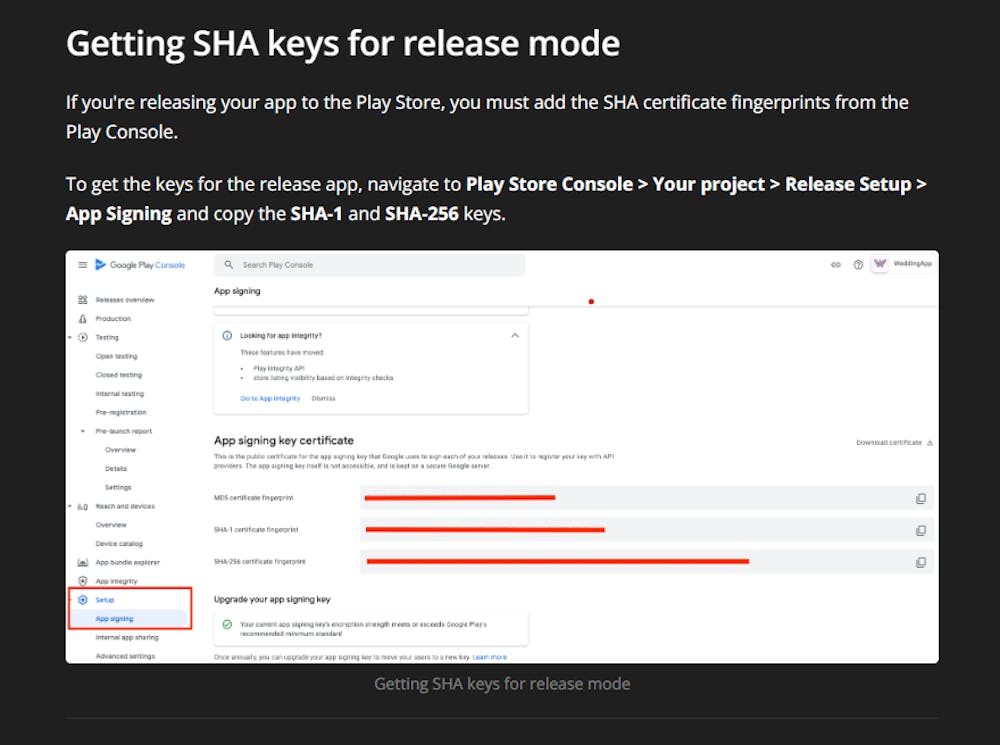Open the hamburger menu to toggle sidebar
Image resolution: width=1000 pixels, height=745 pixels.
[83, 264]
